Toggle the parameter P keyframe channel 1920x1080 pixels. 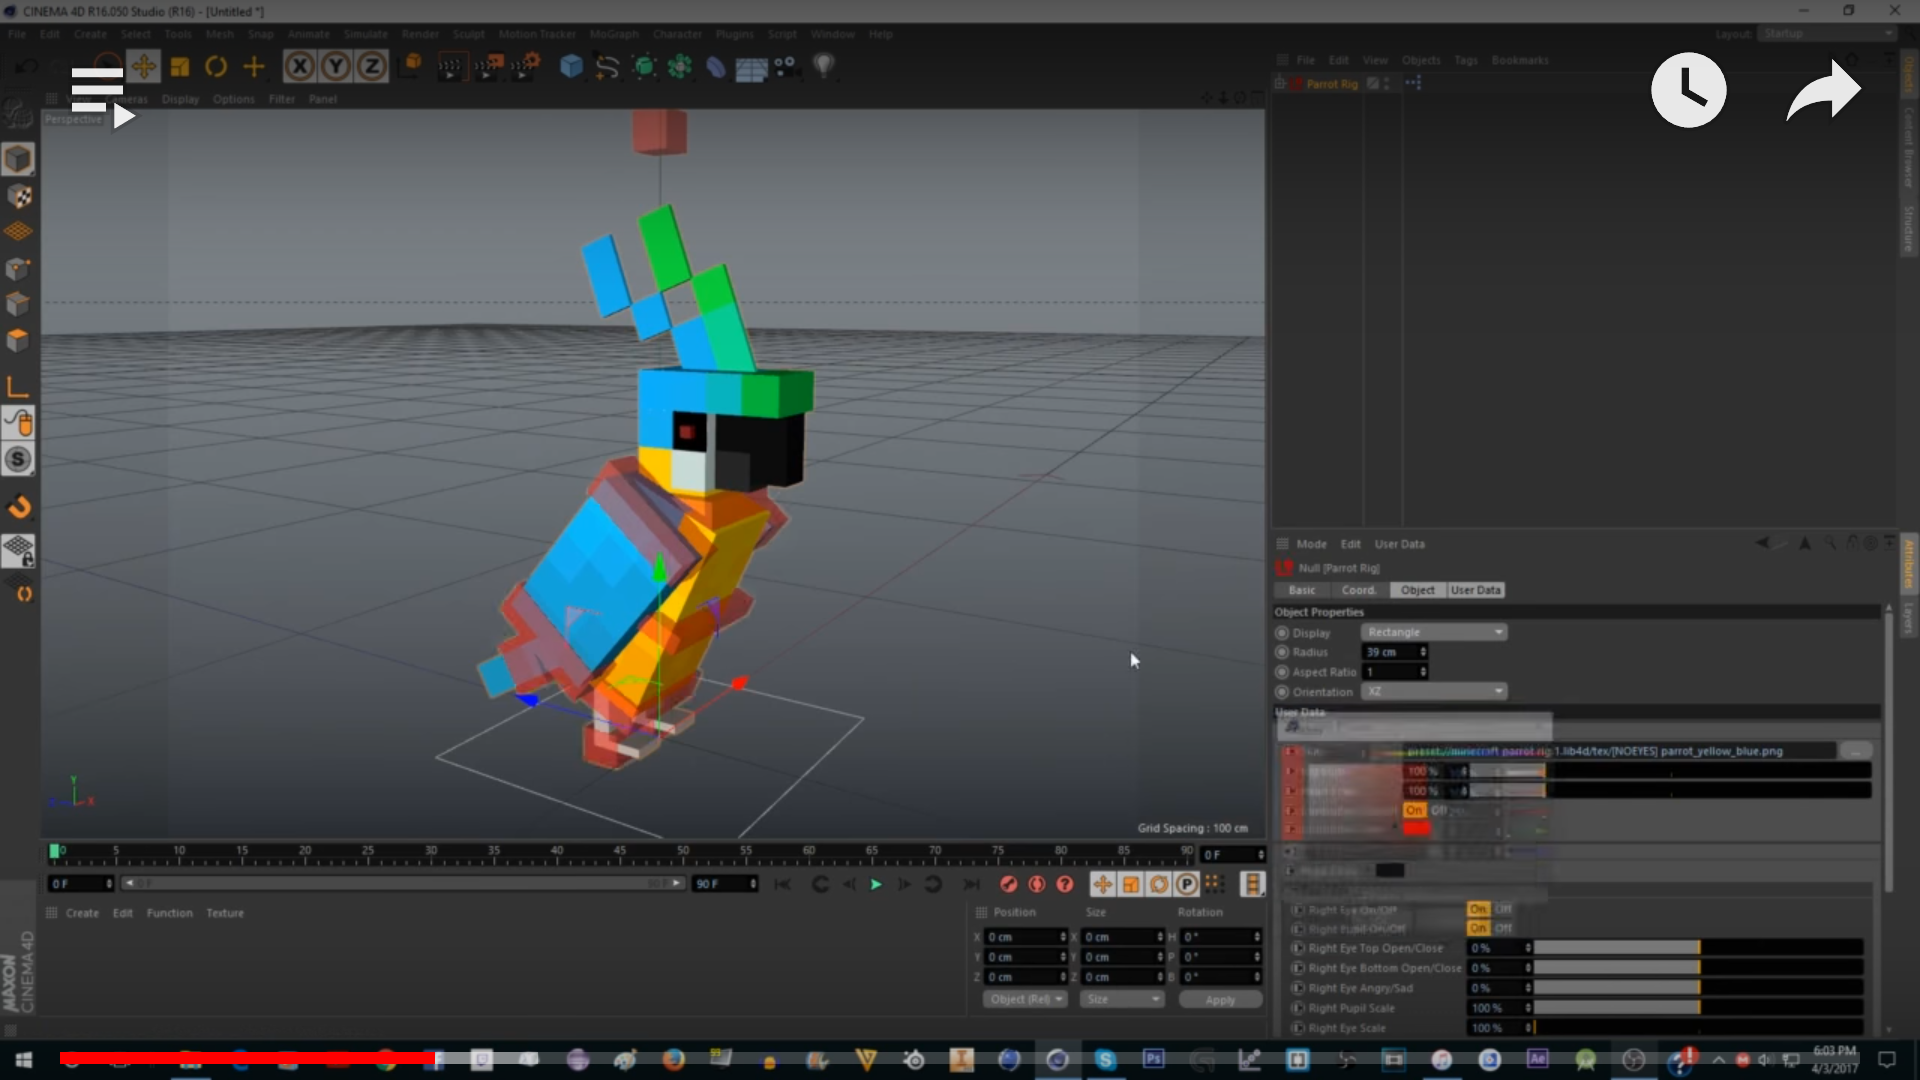pos(1187,884)
